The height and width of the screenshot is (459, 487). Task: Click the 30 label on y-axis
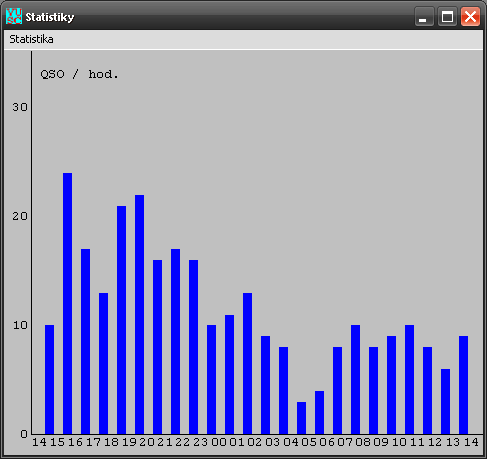[20, 107]
